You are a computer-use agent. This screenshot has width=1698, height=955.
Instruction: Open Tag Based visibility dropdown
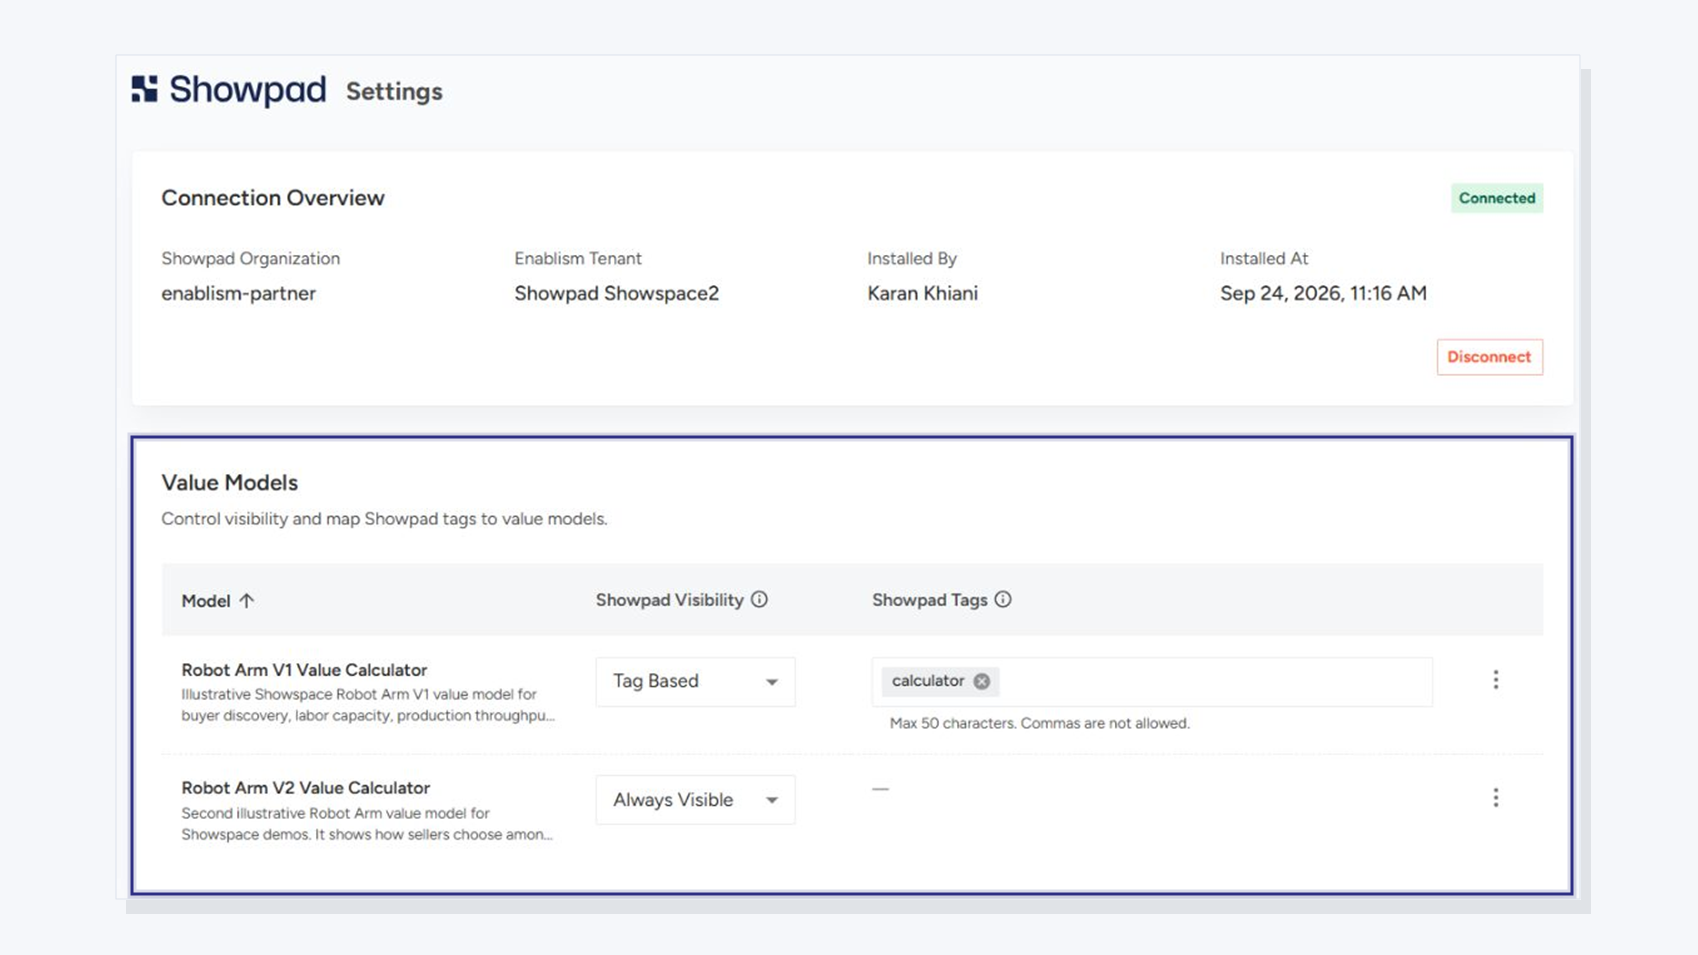pos(695,681)
